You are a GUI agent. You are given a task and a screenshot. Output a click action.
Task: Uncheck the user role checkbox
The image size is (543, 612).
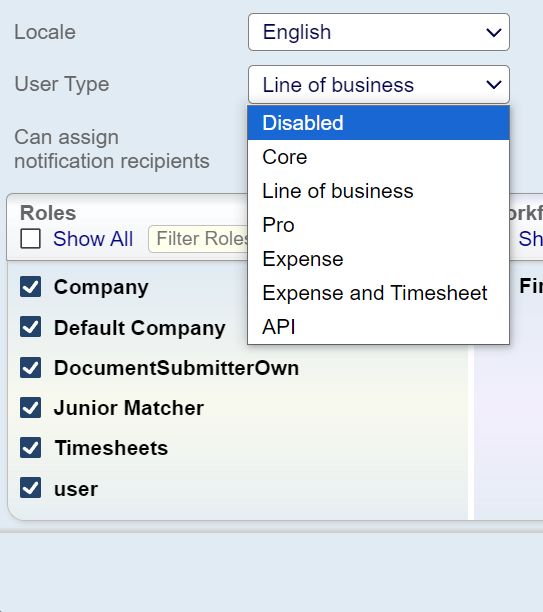pos(30,488)
